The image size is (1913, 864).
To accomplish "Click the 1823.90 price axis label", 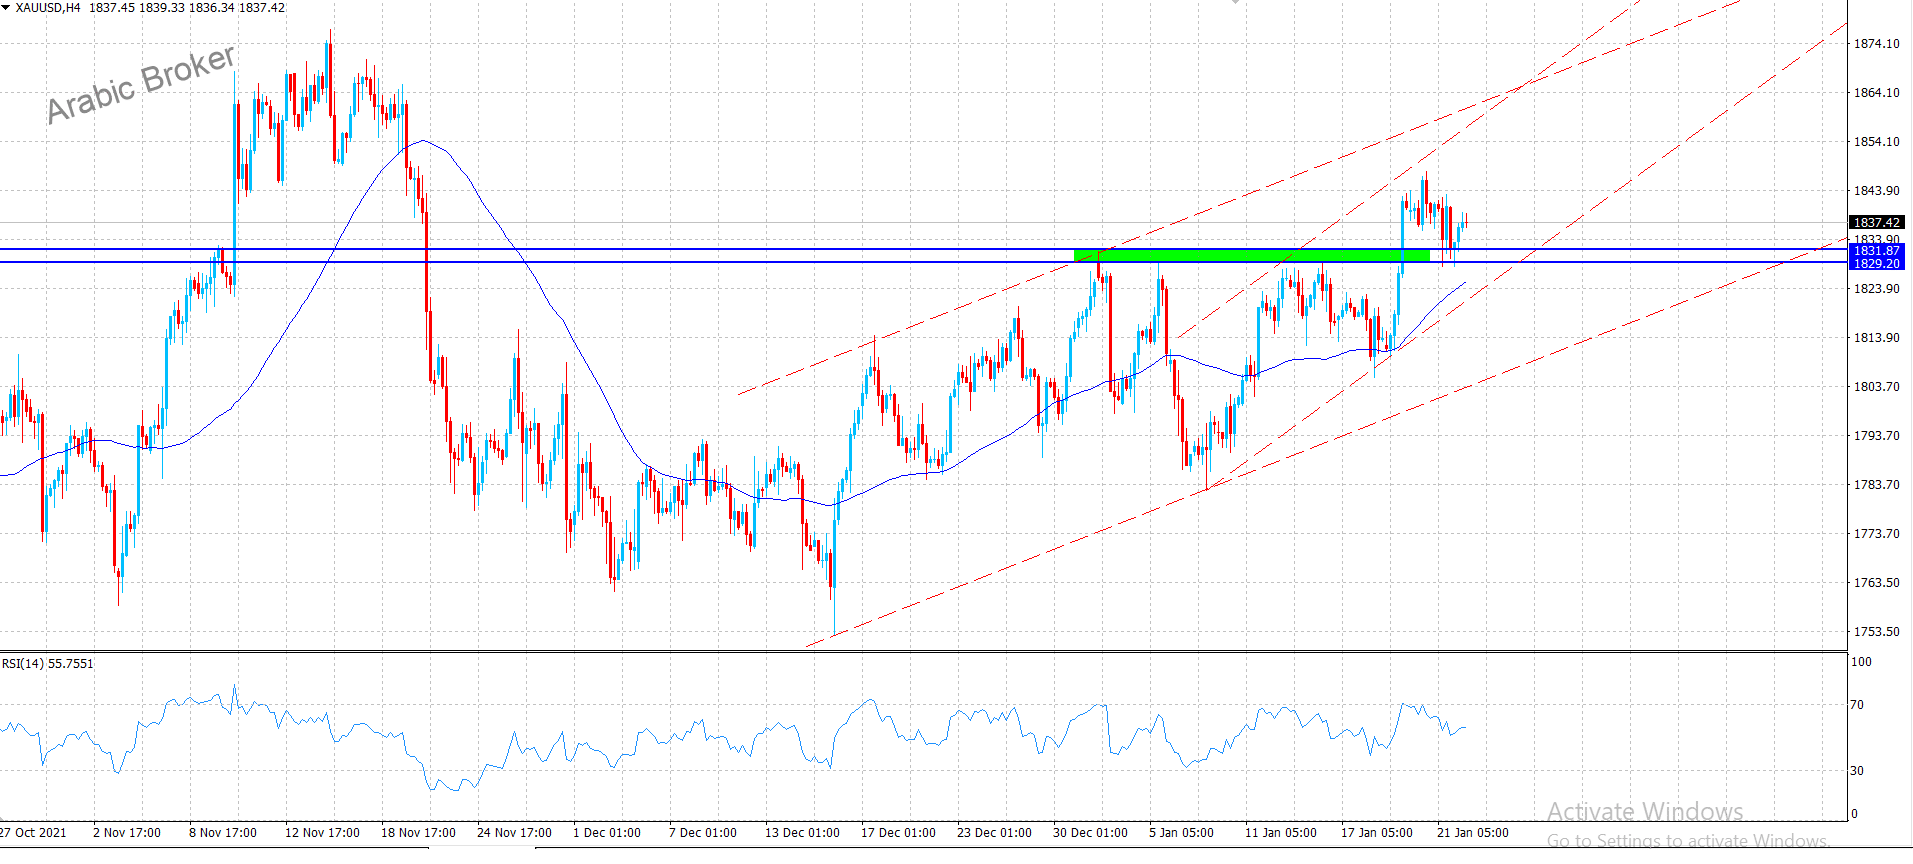I will [x=1877, y=289].
